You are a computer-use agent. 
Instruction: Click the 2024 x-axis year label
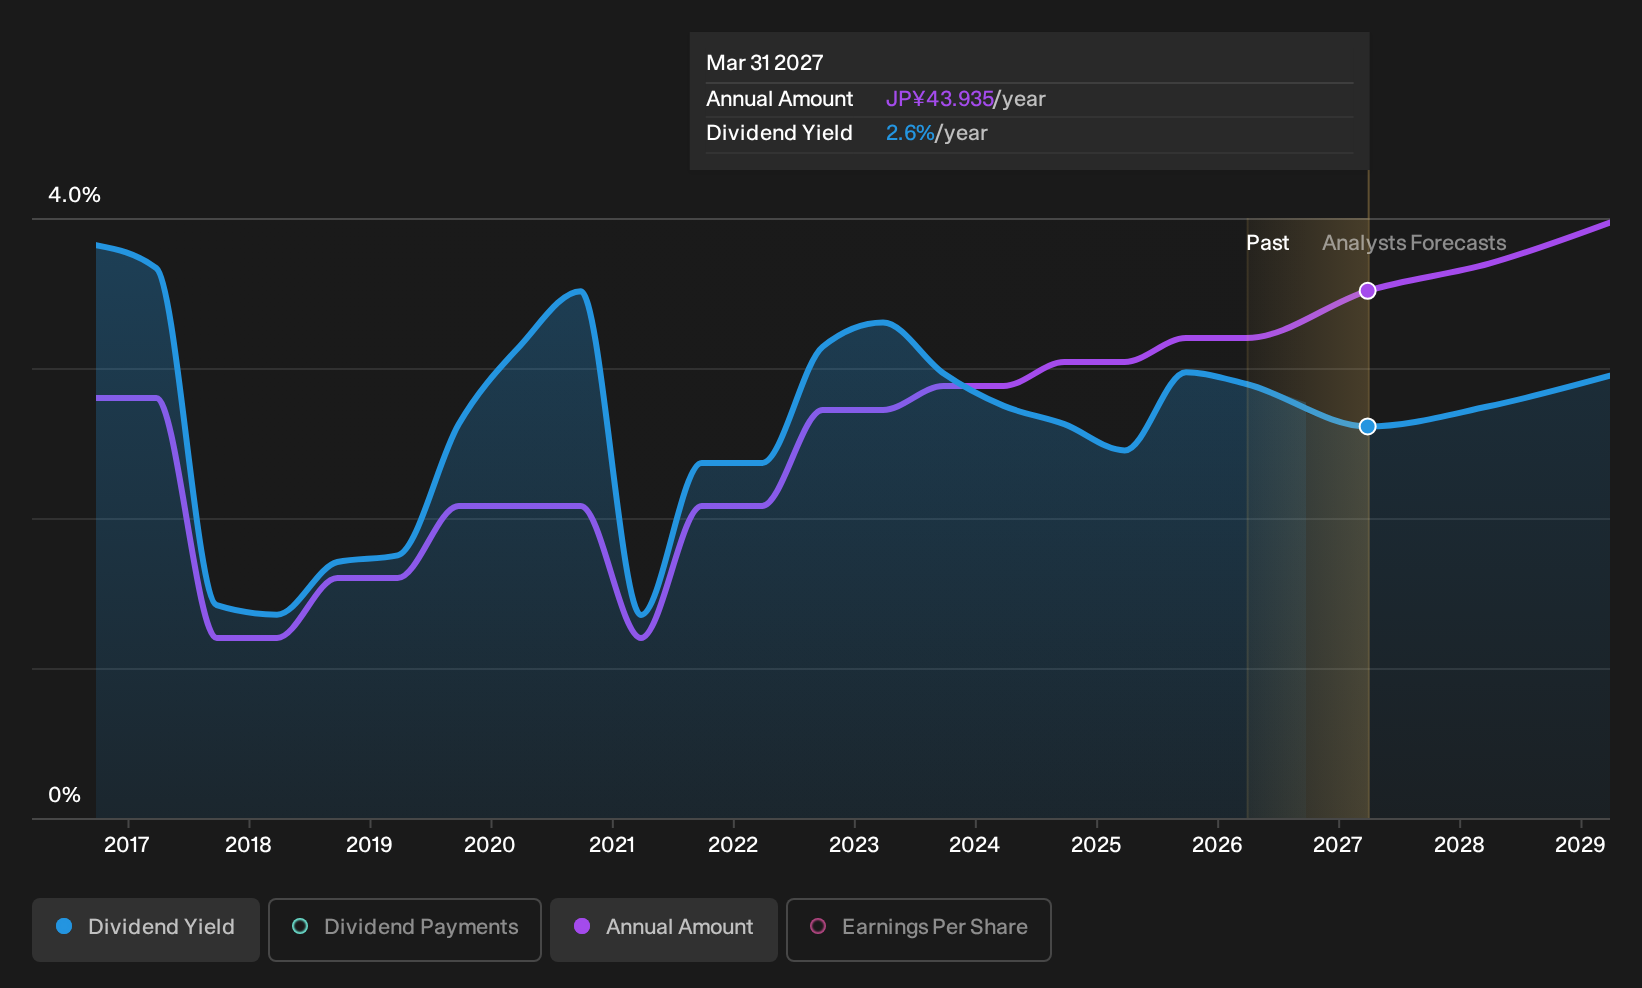974,845
